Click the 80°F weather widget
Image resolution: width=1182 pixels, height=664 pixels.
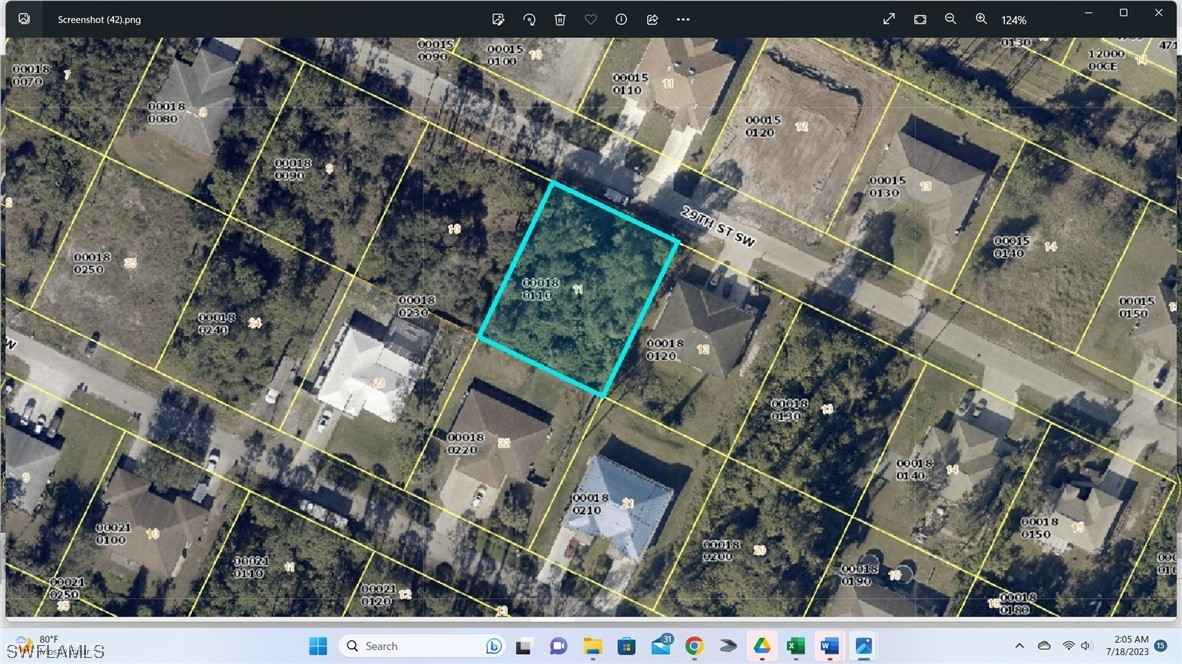[50, 646]
